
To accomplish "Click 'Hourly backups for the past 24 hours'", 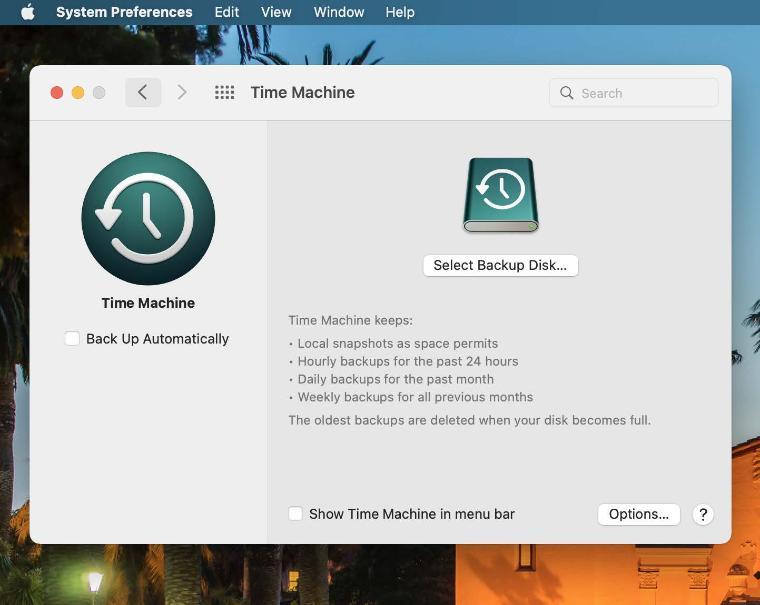I will (408, 361).
